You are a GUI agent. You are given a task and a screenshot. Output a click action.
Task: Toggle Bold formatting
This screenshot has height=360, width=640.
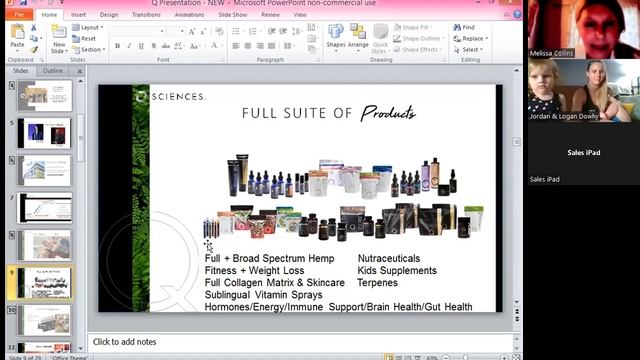pyautogui.click(x=118, y=46)
